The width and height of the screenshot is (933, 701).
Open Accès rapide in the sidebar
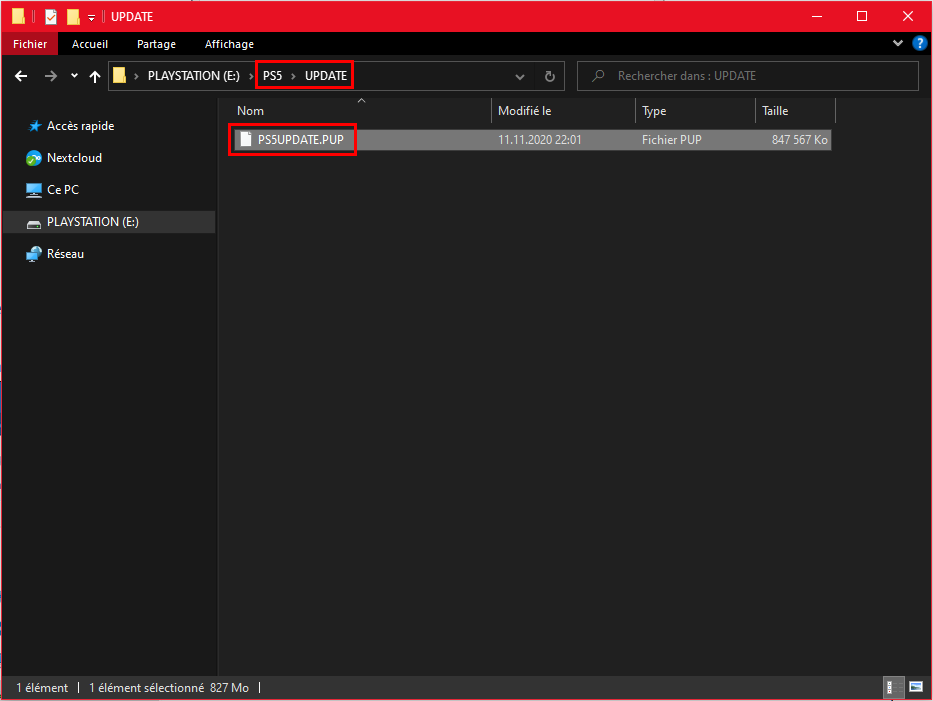(72, 126)
